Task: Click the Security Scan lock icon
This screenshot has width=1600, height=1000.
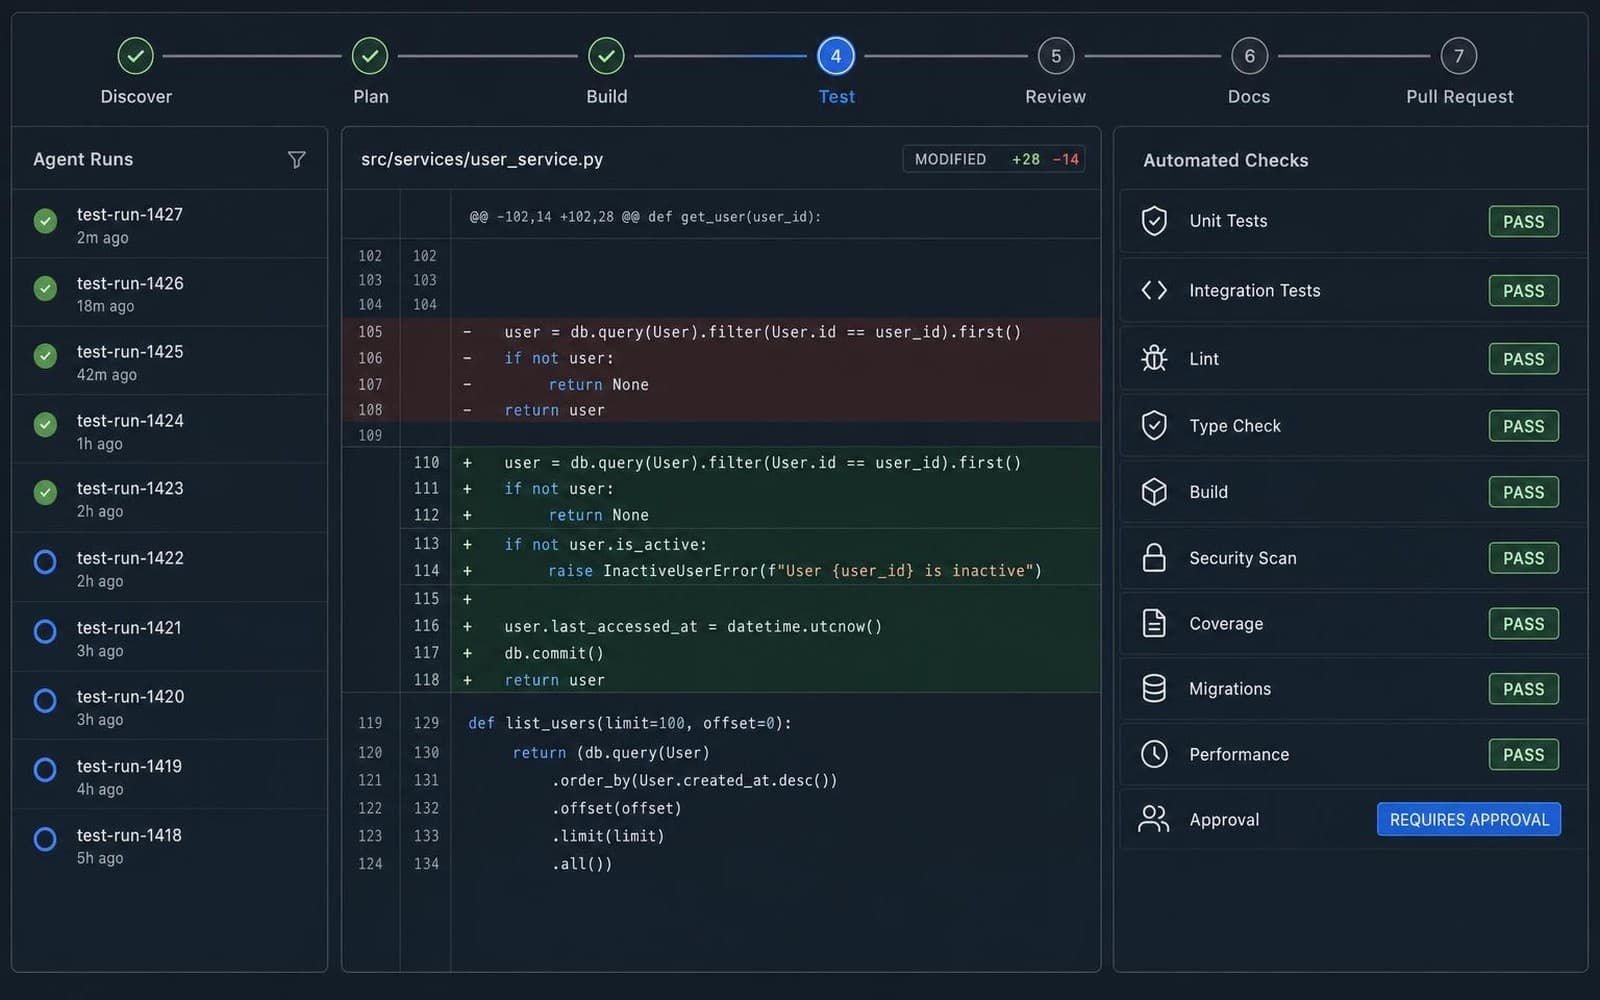Action: [x=1154, y=557]
